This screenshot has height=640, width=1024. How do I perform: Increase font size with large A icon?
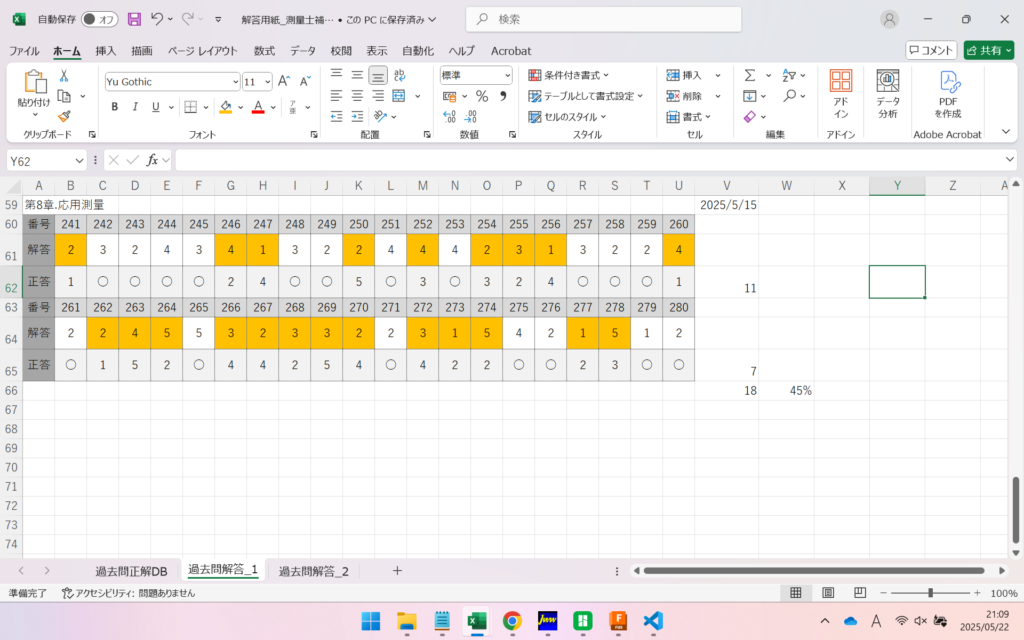[283, 81]
